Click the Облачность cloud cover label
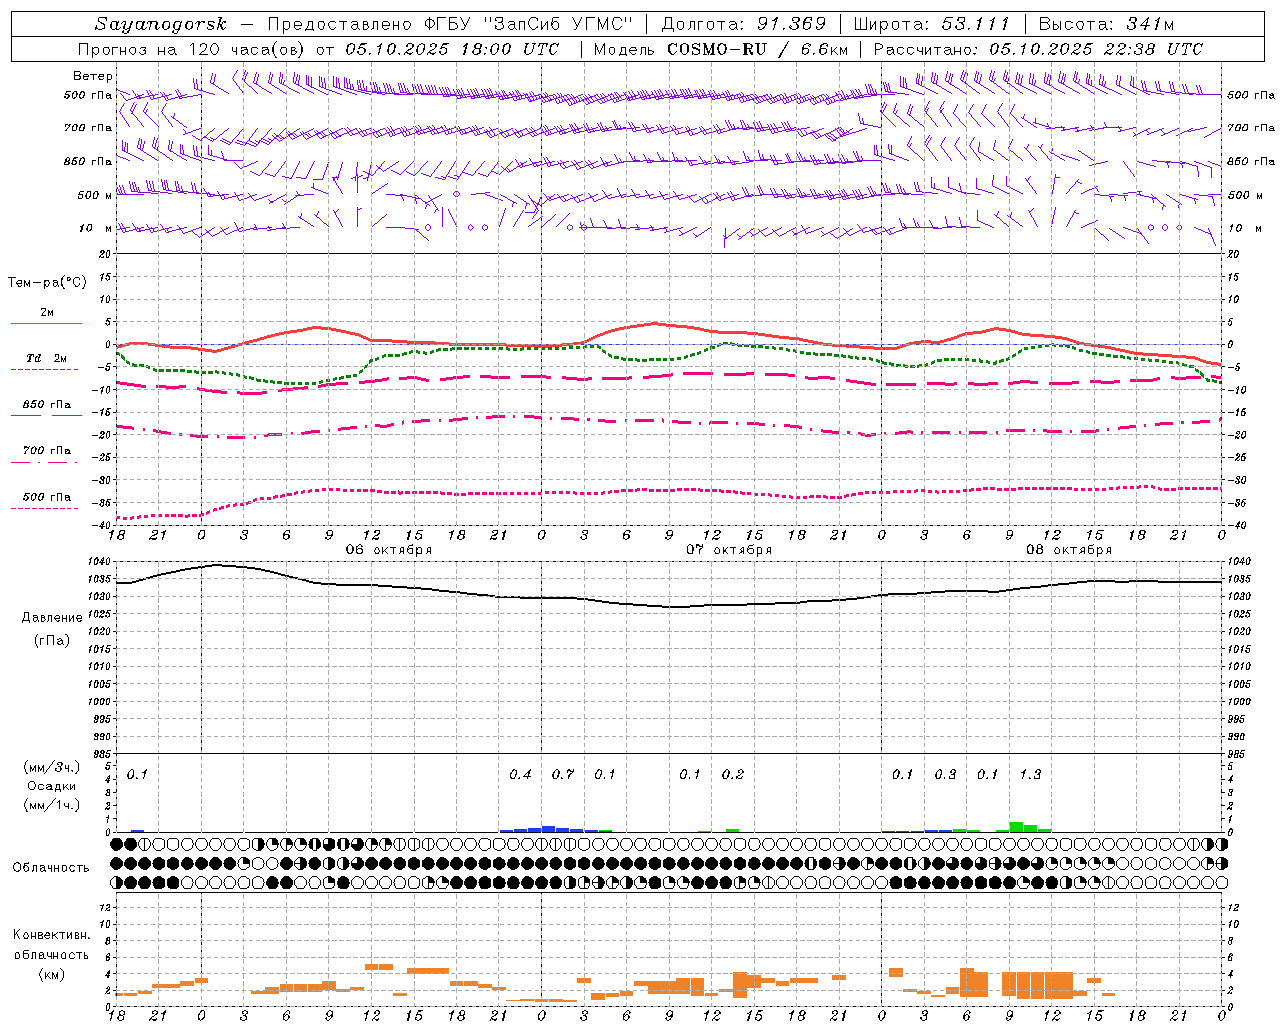Screen dimensions: 1280x1024 click(x=51, y=868)
